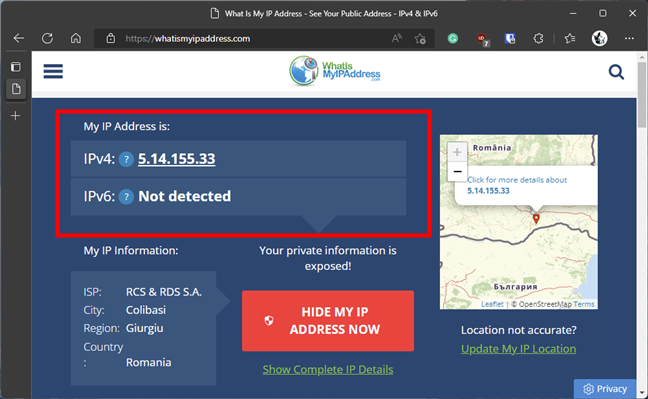The width and height of the screenshot is (648, 399).
Task: Click the HIDE MY IP ADDRESS NOW button
Action: pyautogui.click(x=328, y=321)
